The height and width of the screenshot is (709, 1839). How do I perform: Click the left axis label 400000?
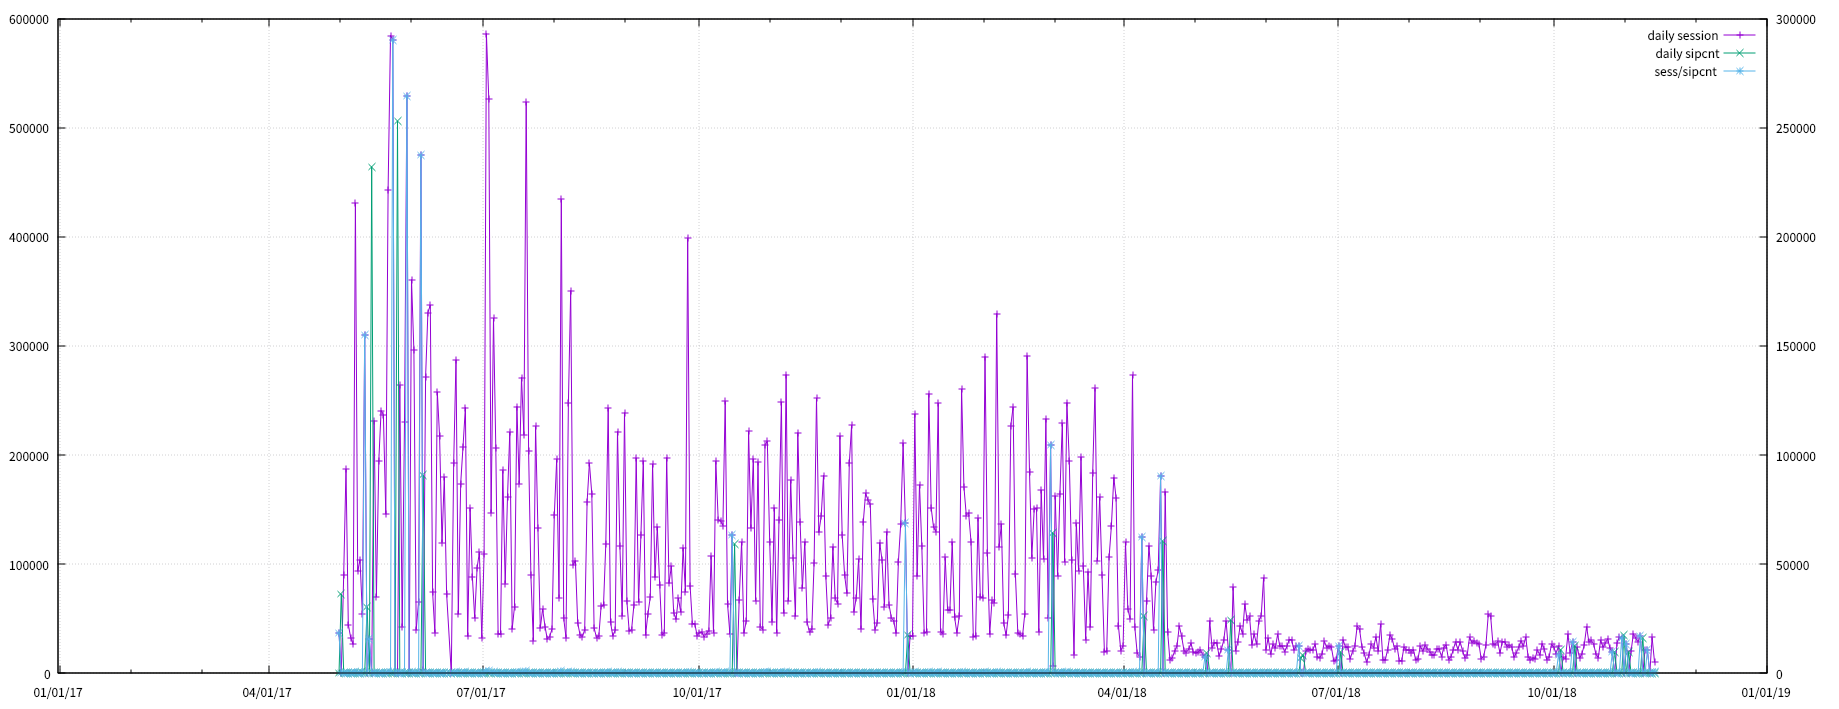pyautogui.click(x=29, y=238)
